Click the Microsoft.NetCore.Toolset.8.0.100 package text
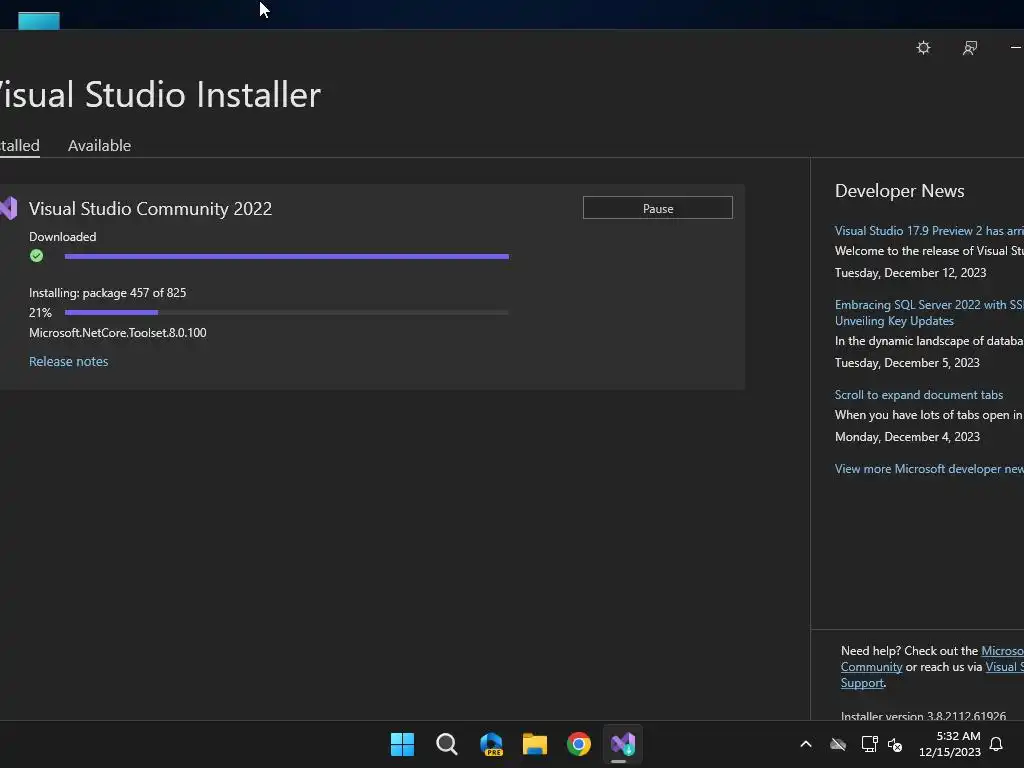 coord(118,332)
